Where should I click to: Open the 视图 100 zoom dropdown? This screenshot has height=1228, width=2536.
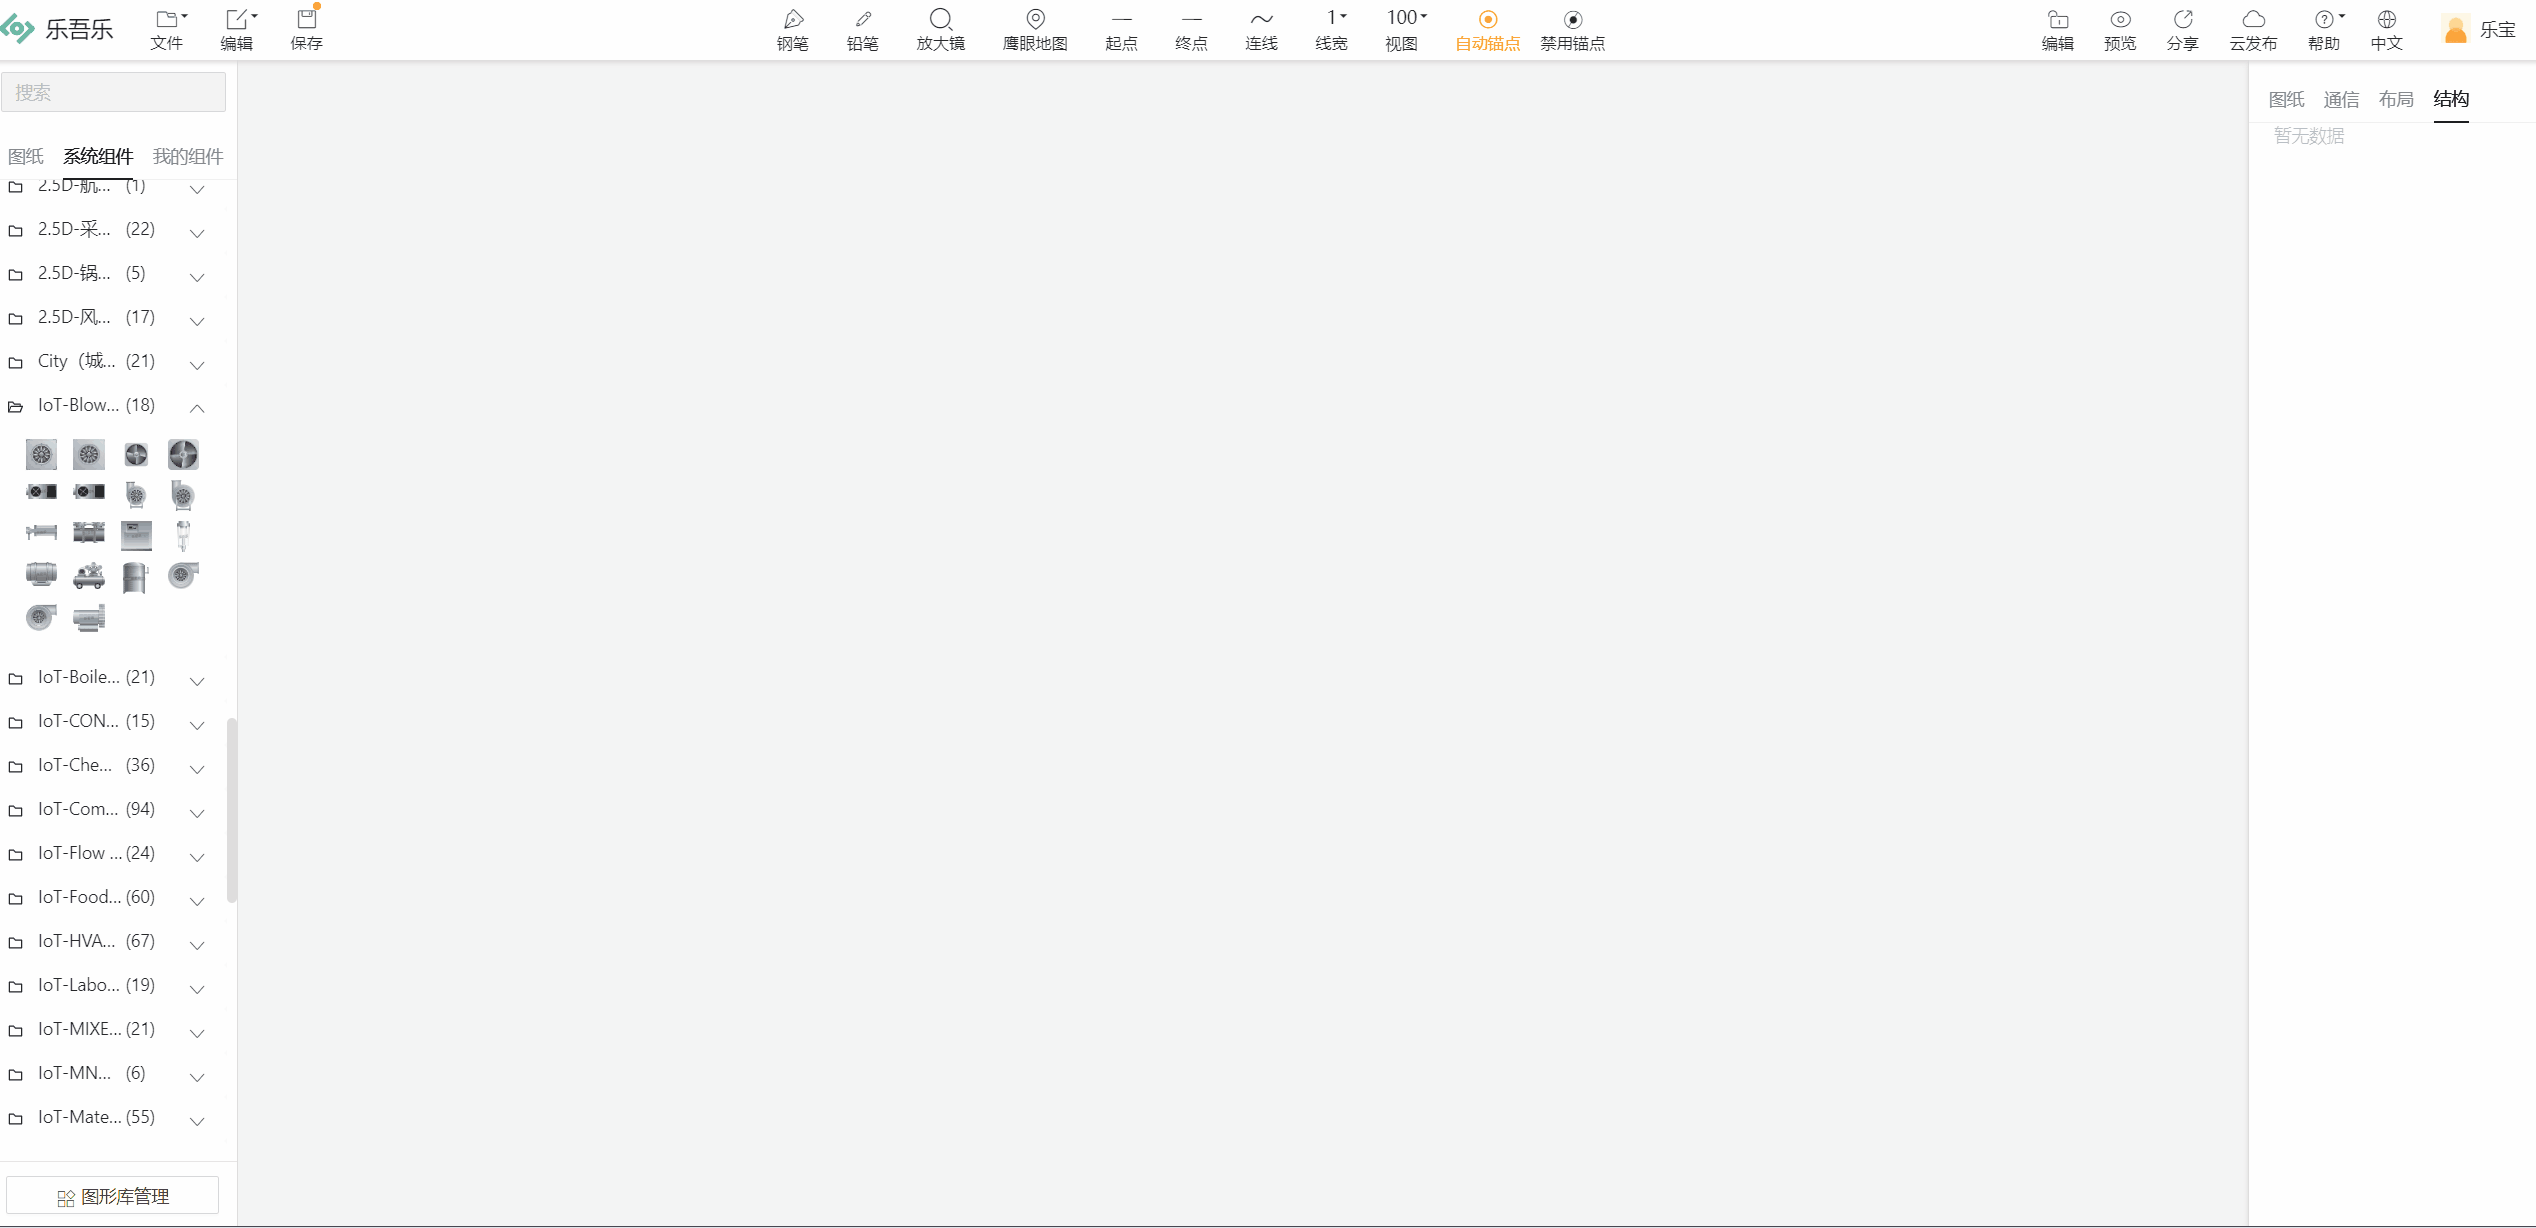(1402, 29)
